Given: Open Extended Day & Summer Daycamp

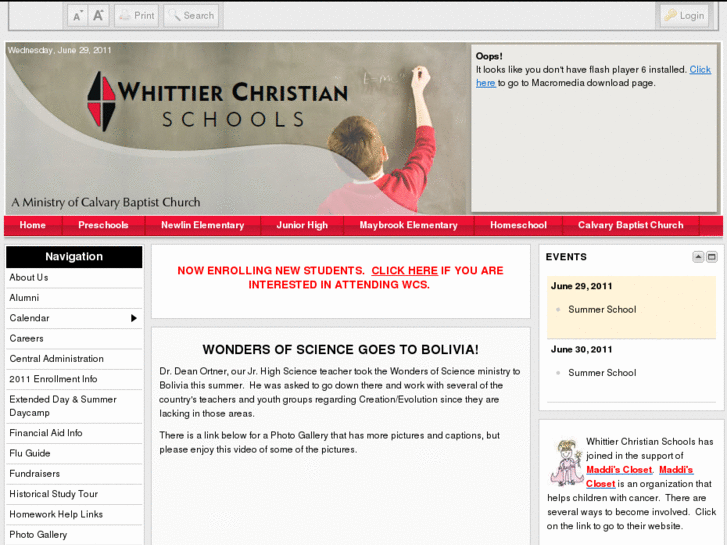Looking at the screenshot, I should pyautogui.click(x=74, y=406).
